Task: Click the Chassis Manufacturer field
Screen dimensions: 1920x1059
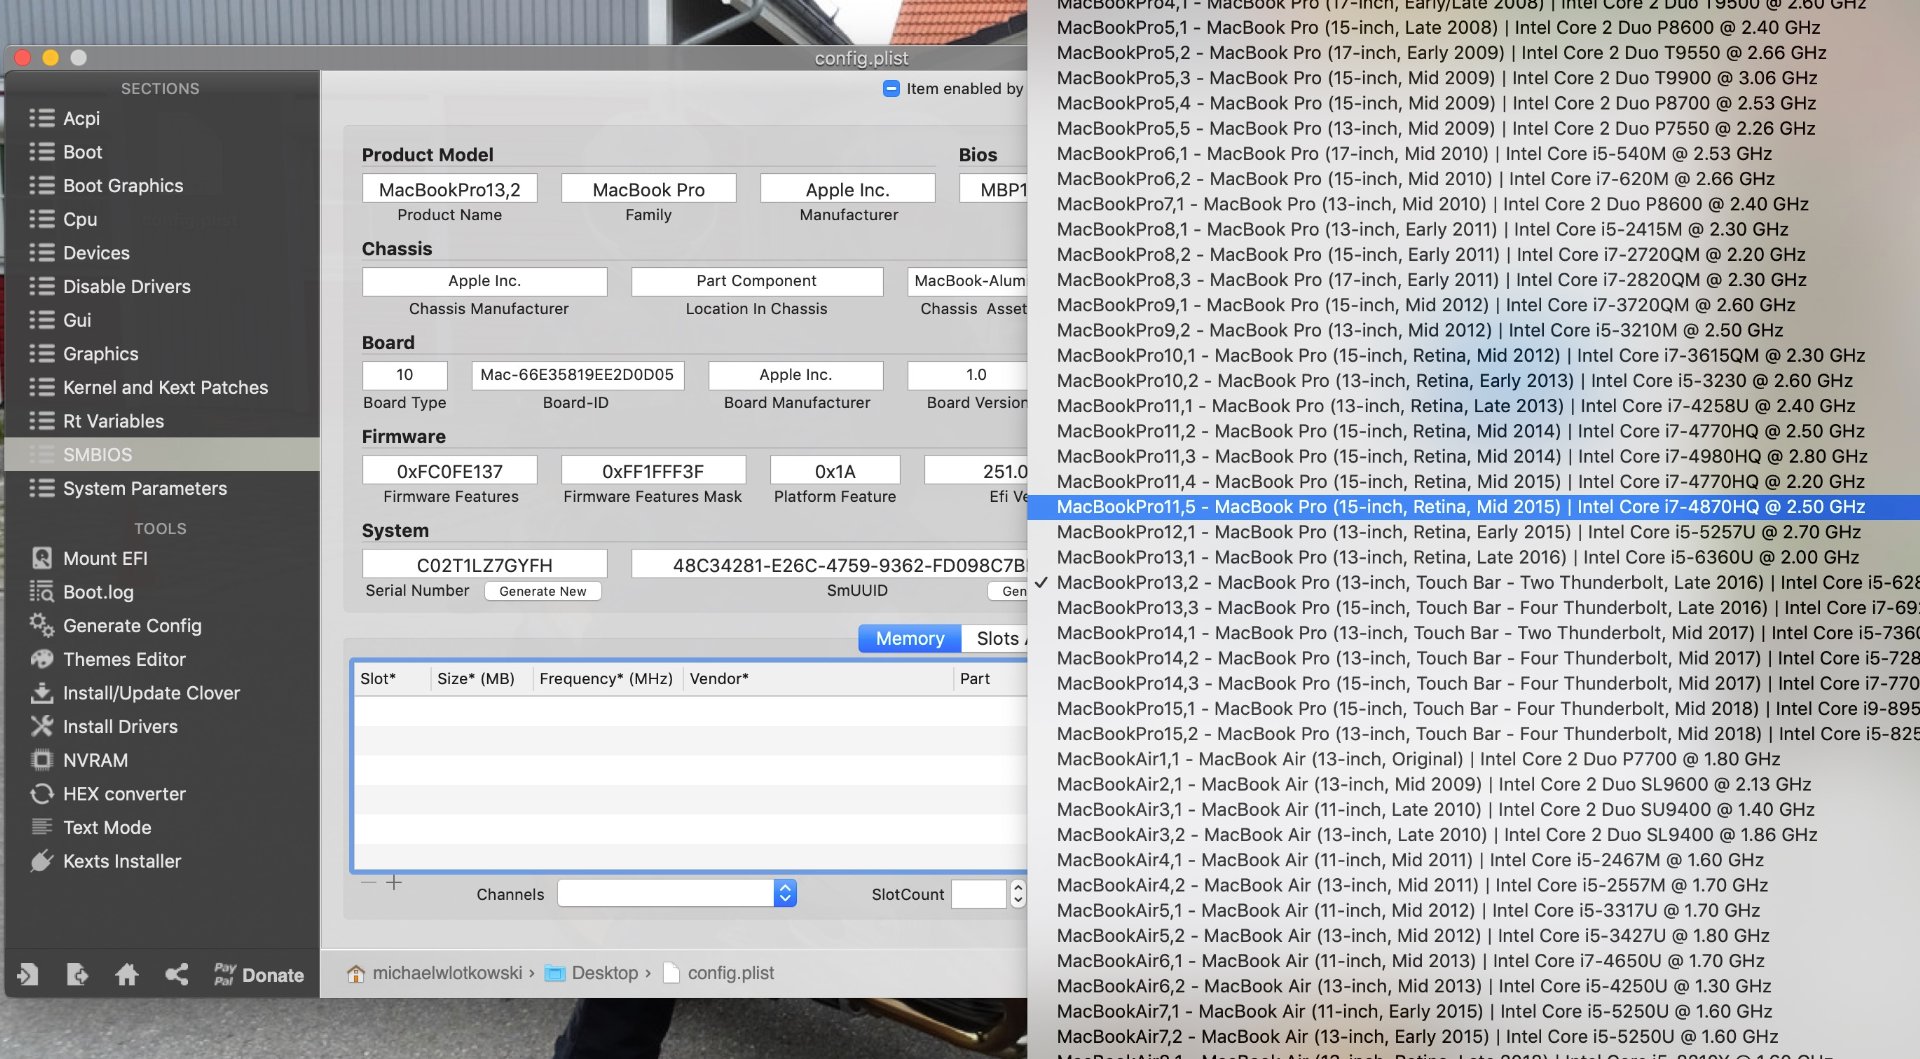Action: point(485,281)
